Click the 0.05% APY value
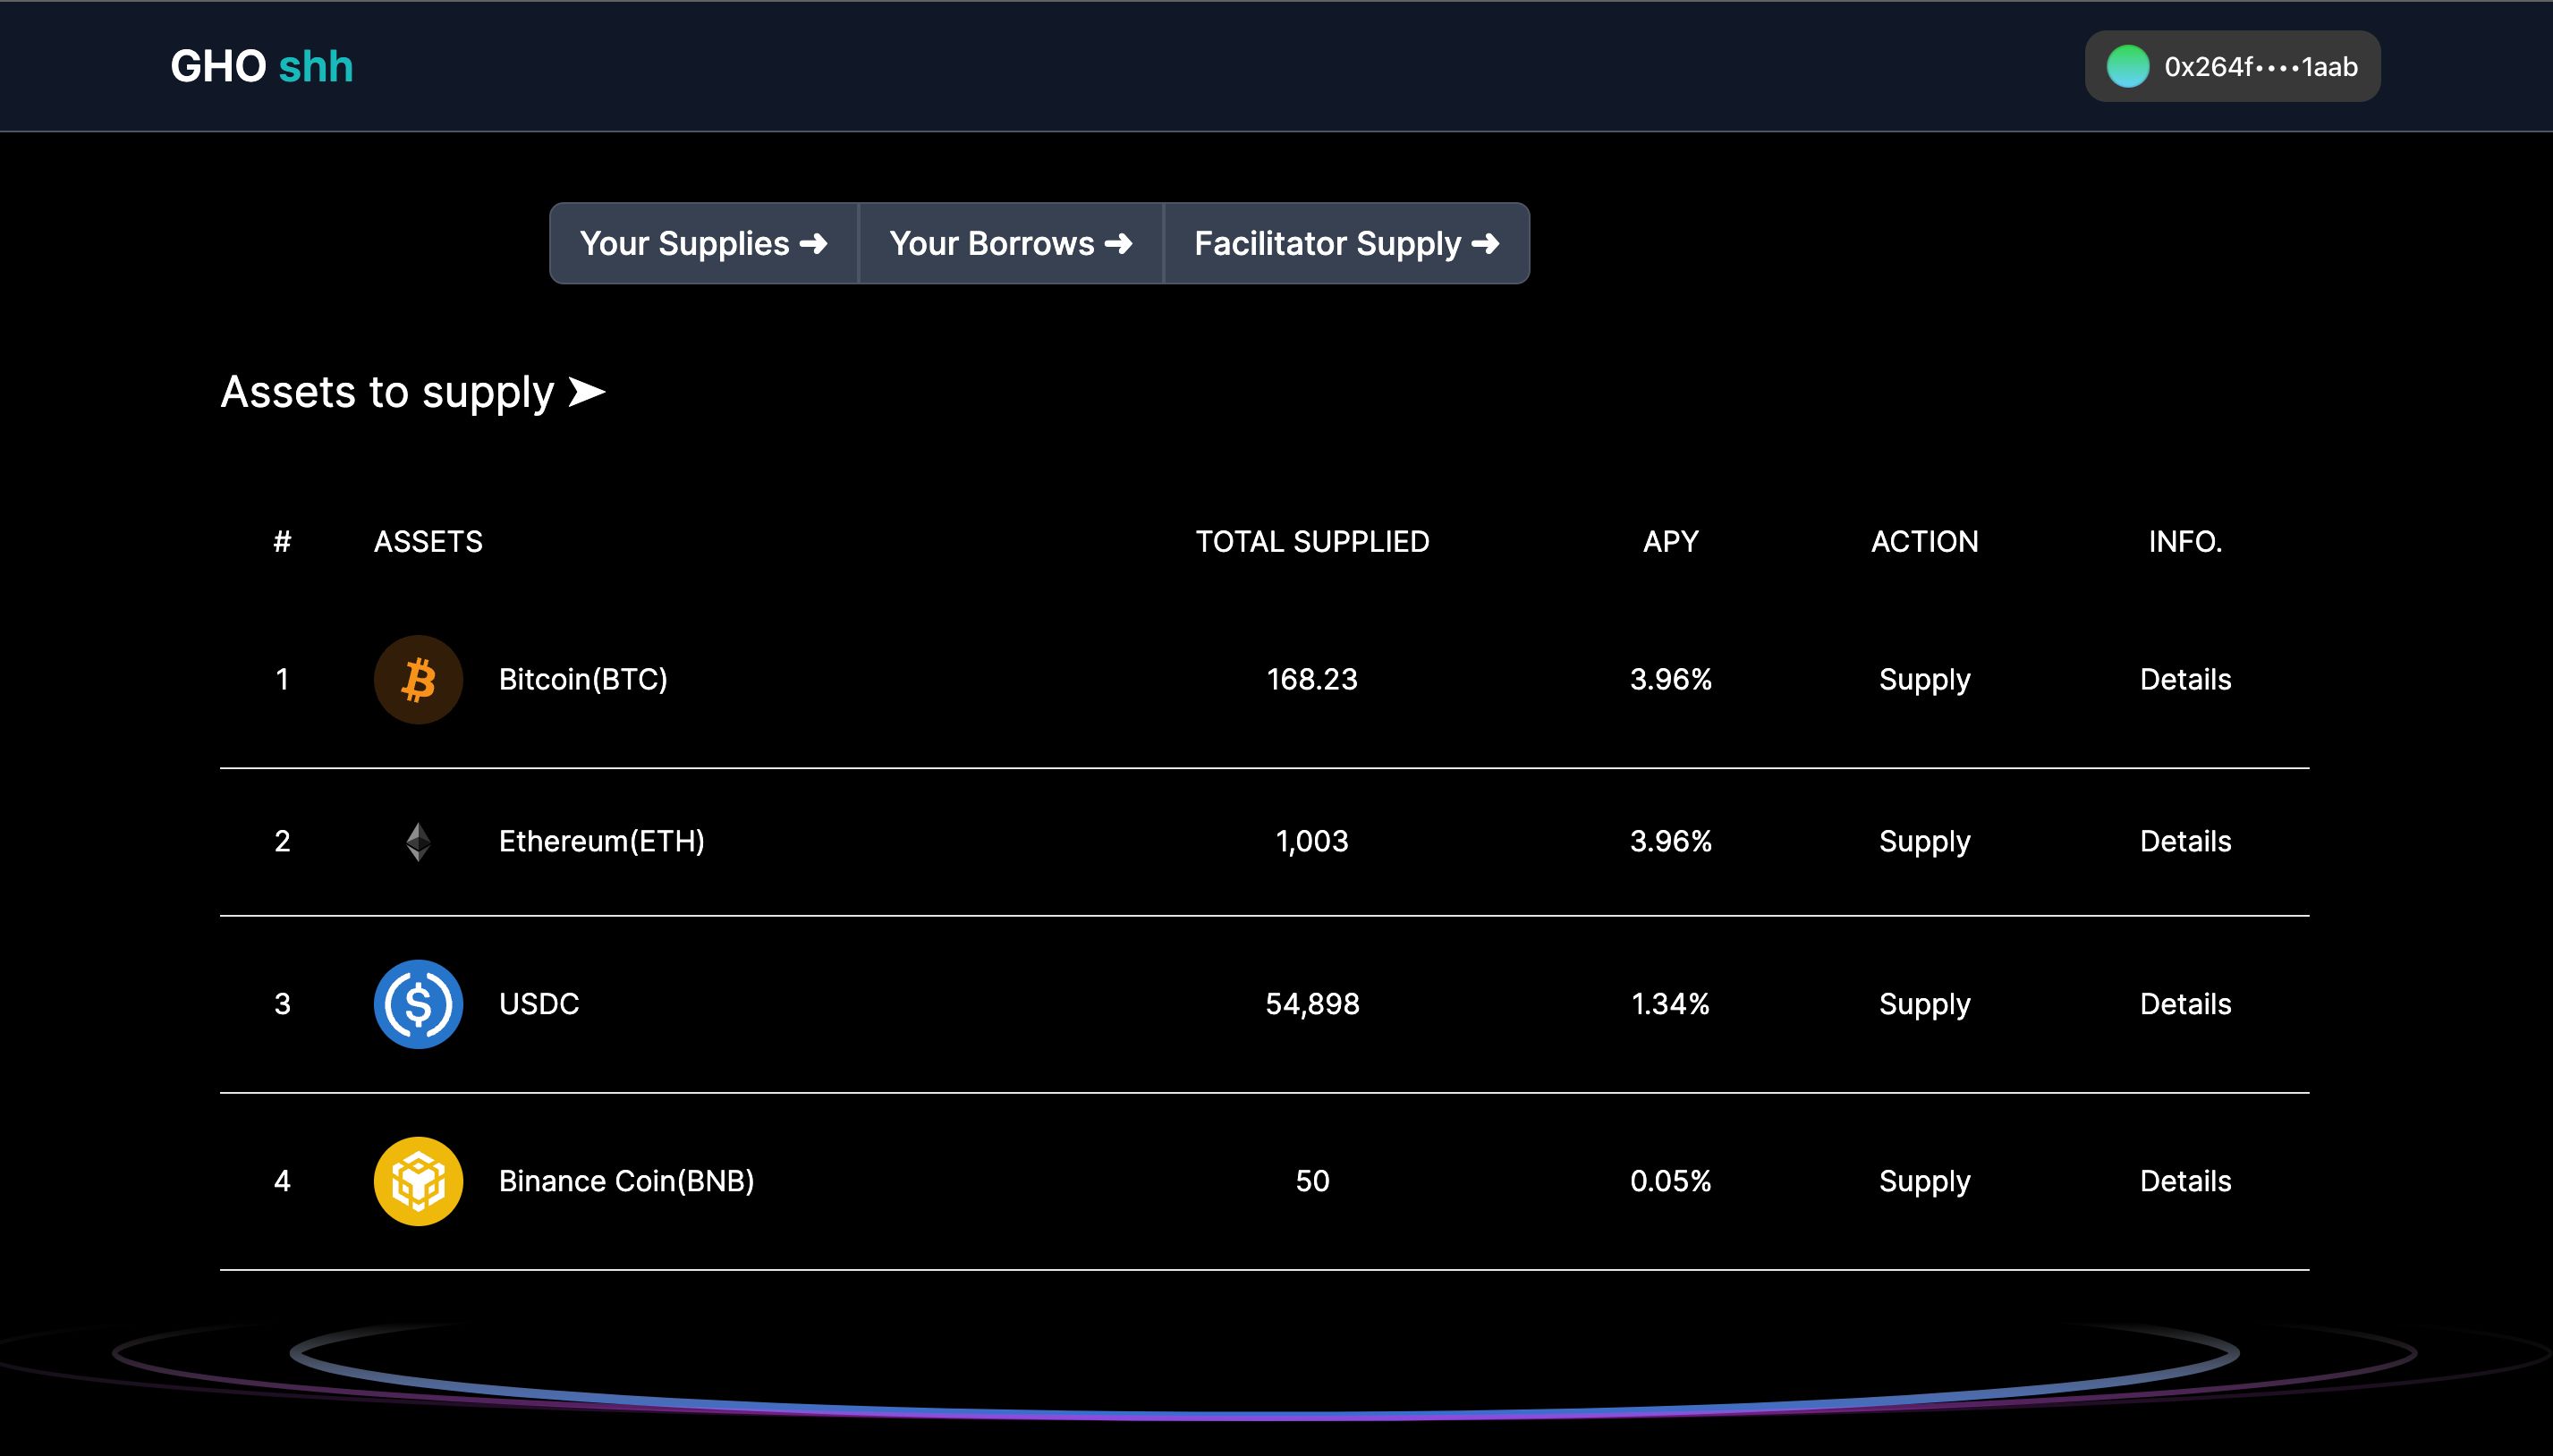This screenshot has height=1456, width=2553. pos(1670,1181)
